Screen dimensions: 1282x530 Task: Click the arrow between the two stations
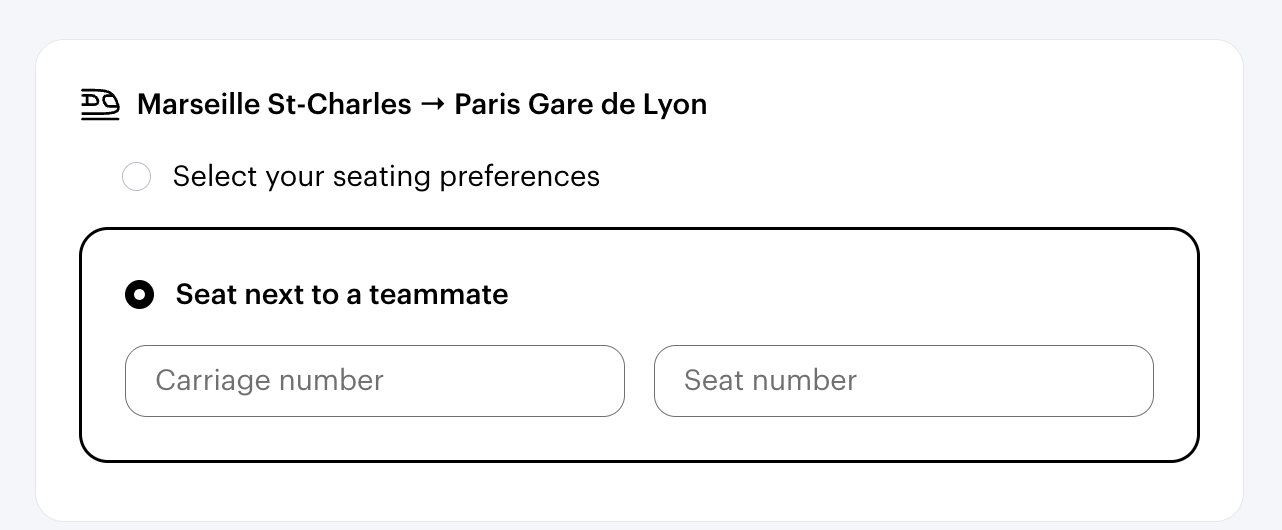[x=433, y=104]
